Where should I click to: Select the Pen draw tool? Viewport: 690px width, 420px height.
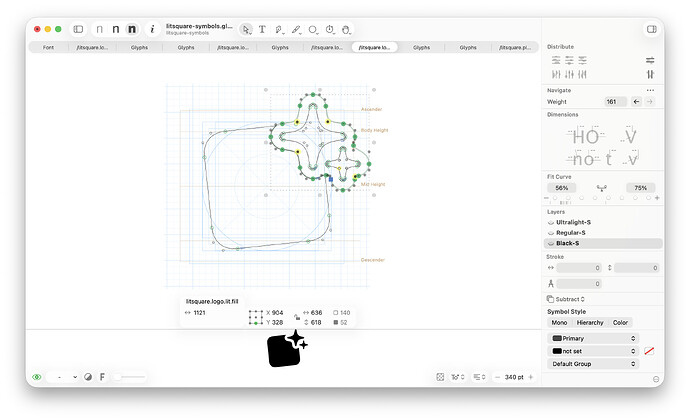point(279,29)
